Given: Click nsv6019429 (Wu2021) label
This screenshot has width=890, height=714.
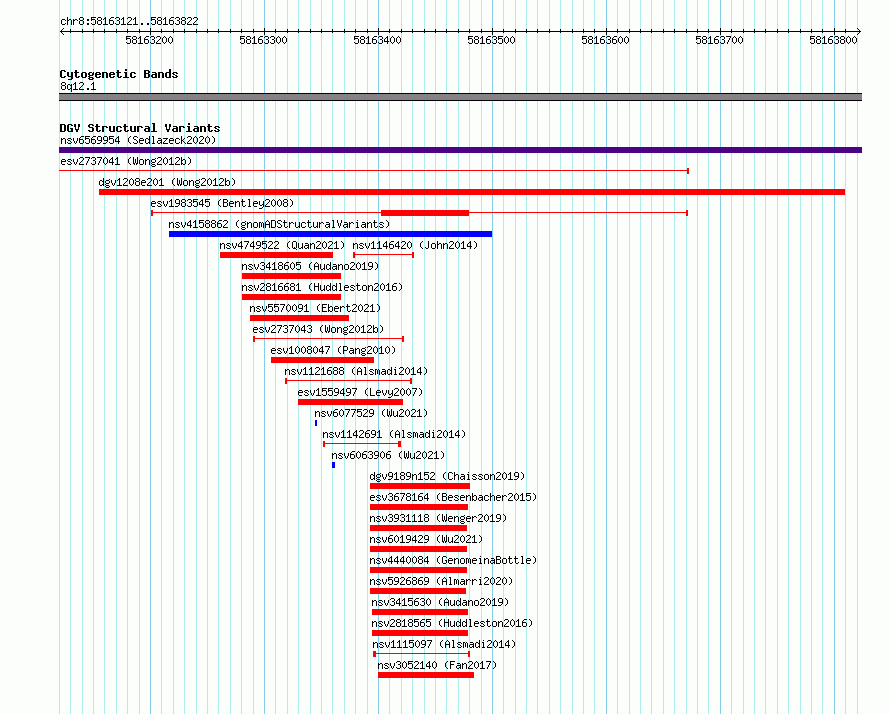Looking at the screenshot, I should click(x=426, y=539).
